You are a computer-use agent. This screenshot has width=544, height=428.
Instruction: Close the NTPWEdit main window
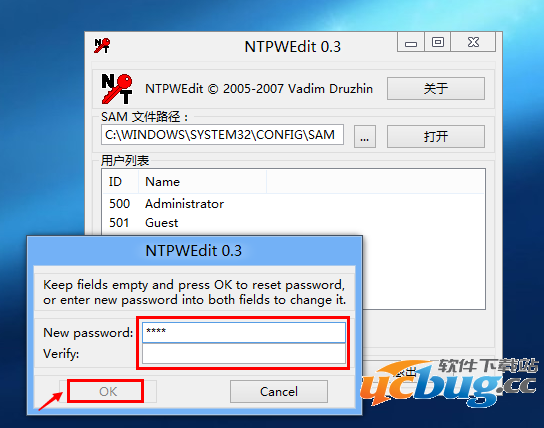[473, 42]
